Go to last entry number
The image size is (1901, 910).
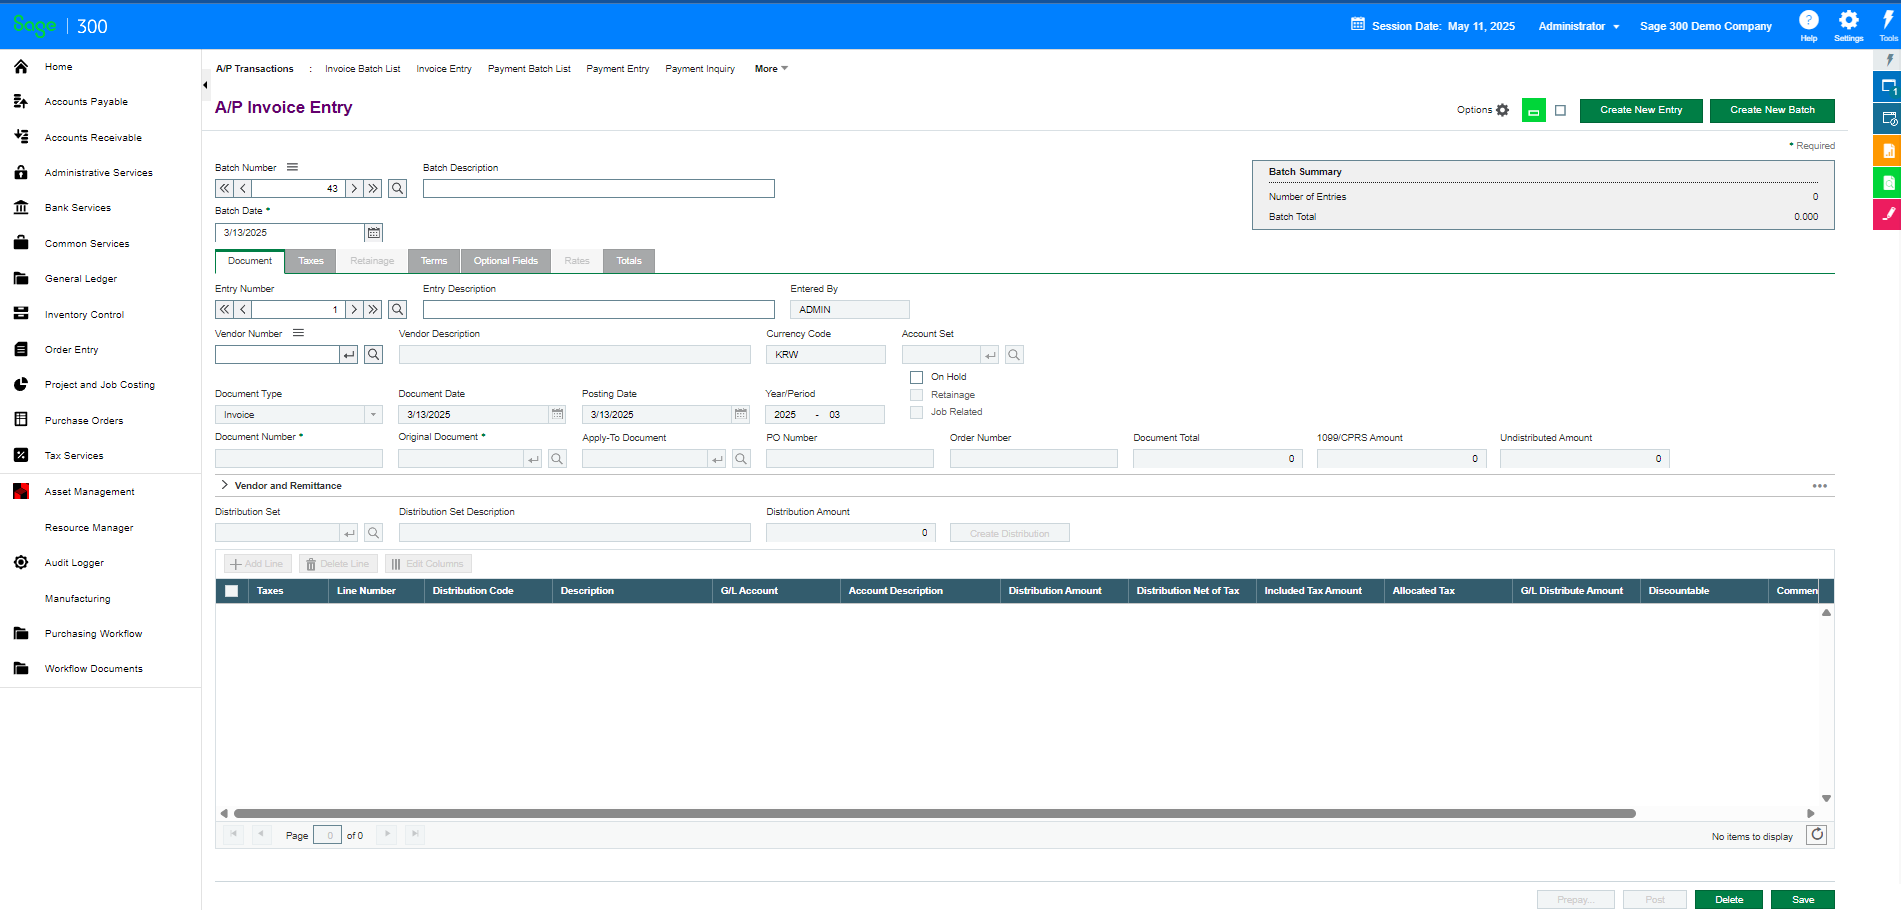pyautogui.click(x=373, y=310)
